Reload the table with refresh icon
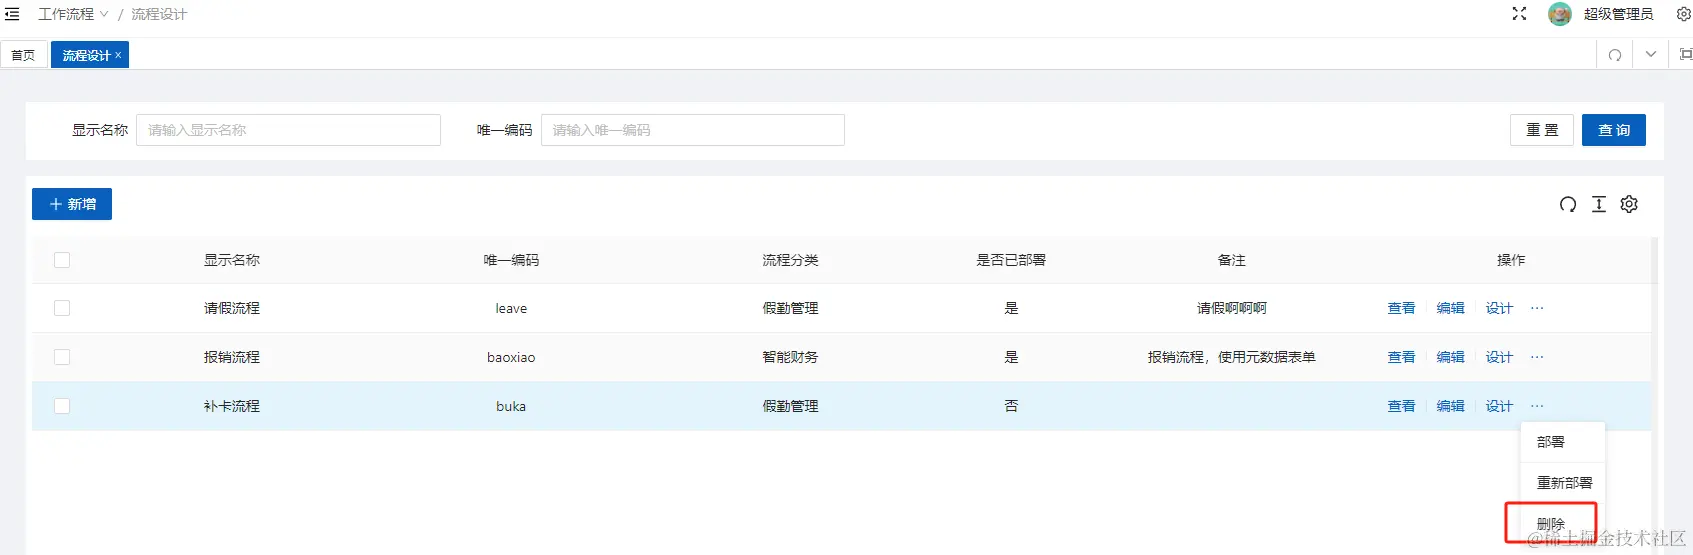This screenshot has height=555, width=1693. coord(1568,204)
